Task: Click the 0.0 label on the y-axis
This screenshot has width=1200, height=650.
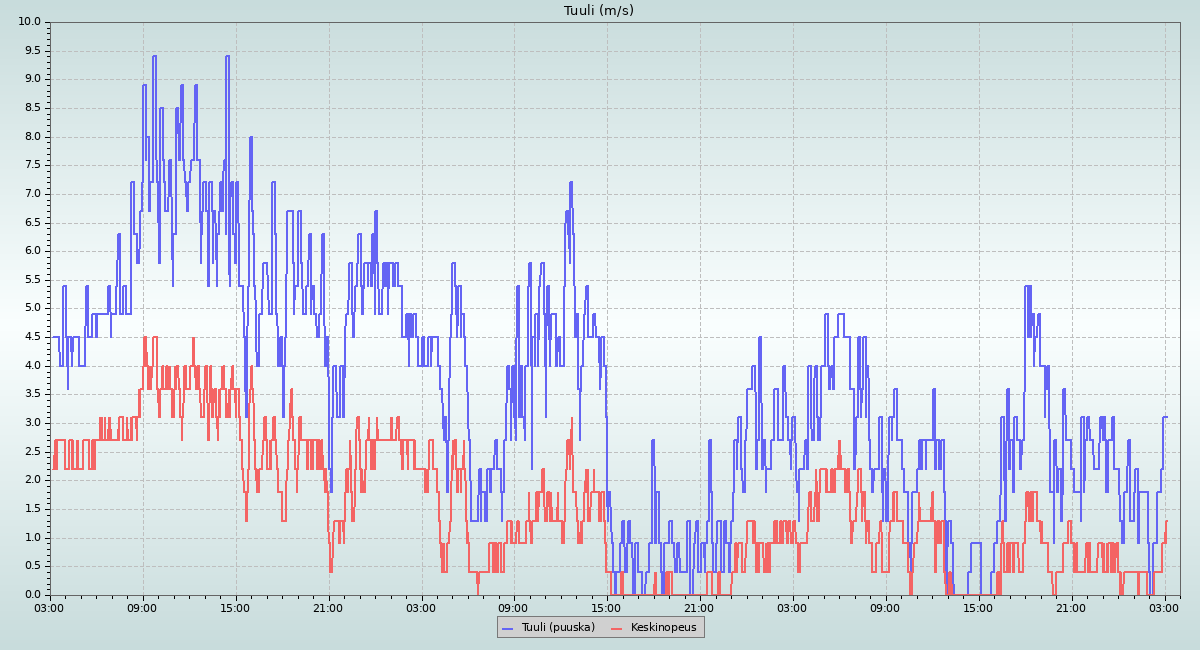Action: point(32,595)
